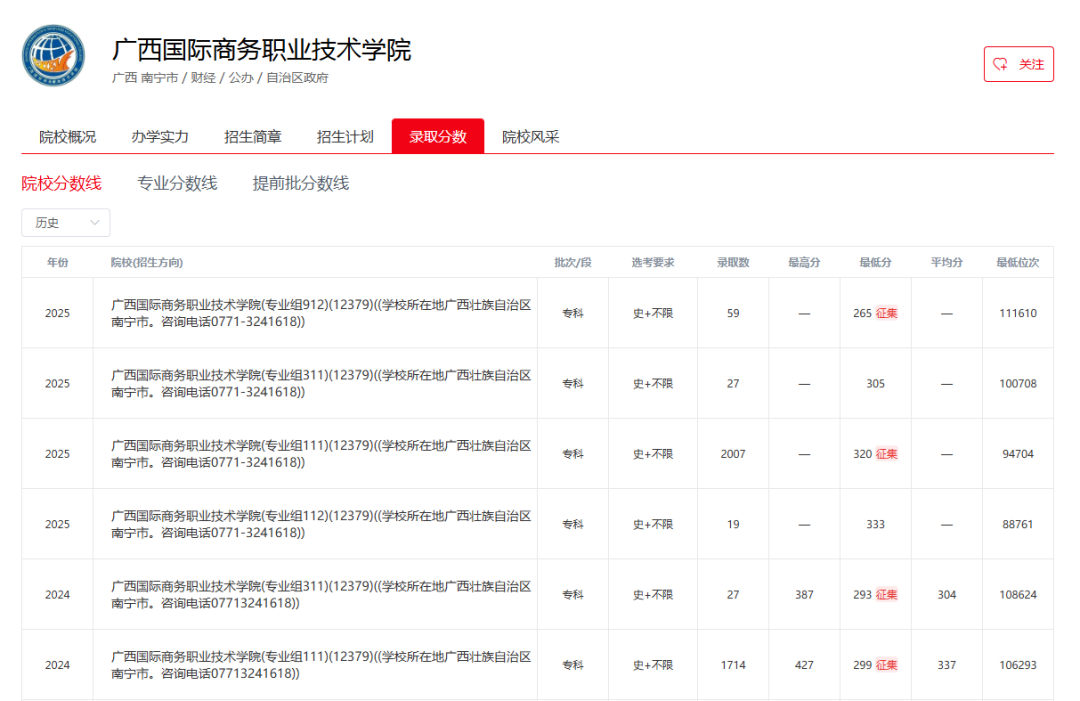Select the 提前批分数线 sub-tab
This screenshot has height=701, width=1080.
[x=301, y=183]
